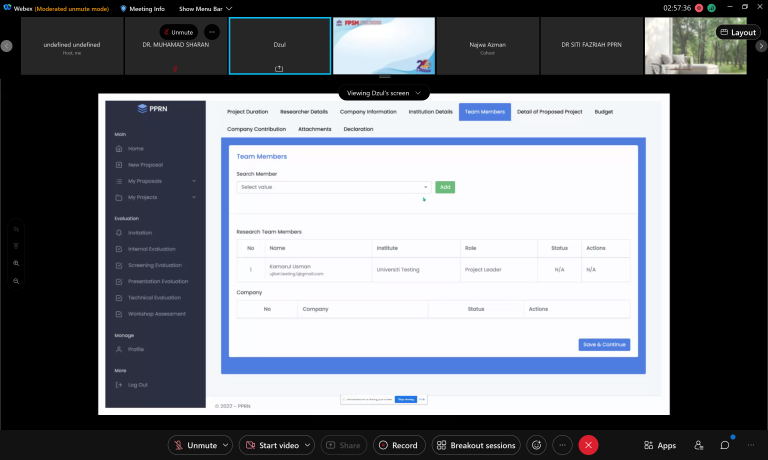The image size is (768, 460).
Task: Toggle Start video button
Action: point(273,445)
